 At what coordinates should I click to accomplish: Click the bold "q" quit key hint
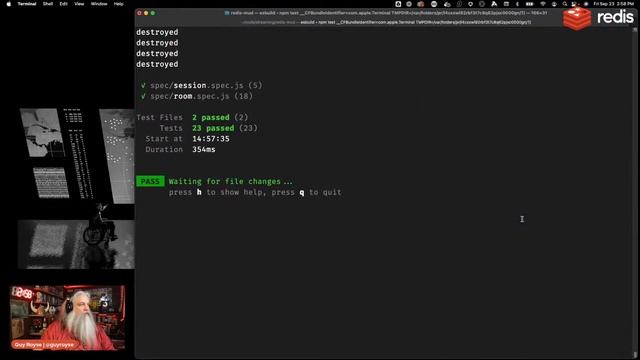(302, 192)
